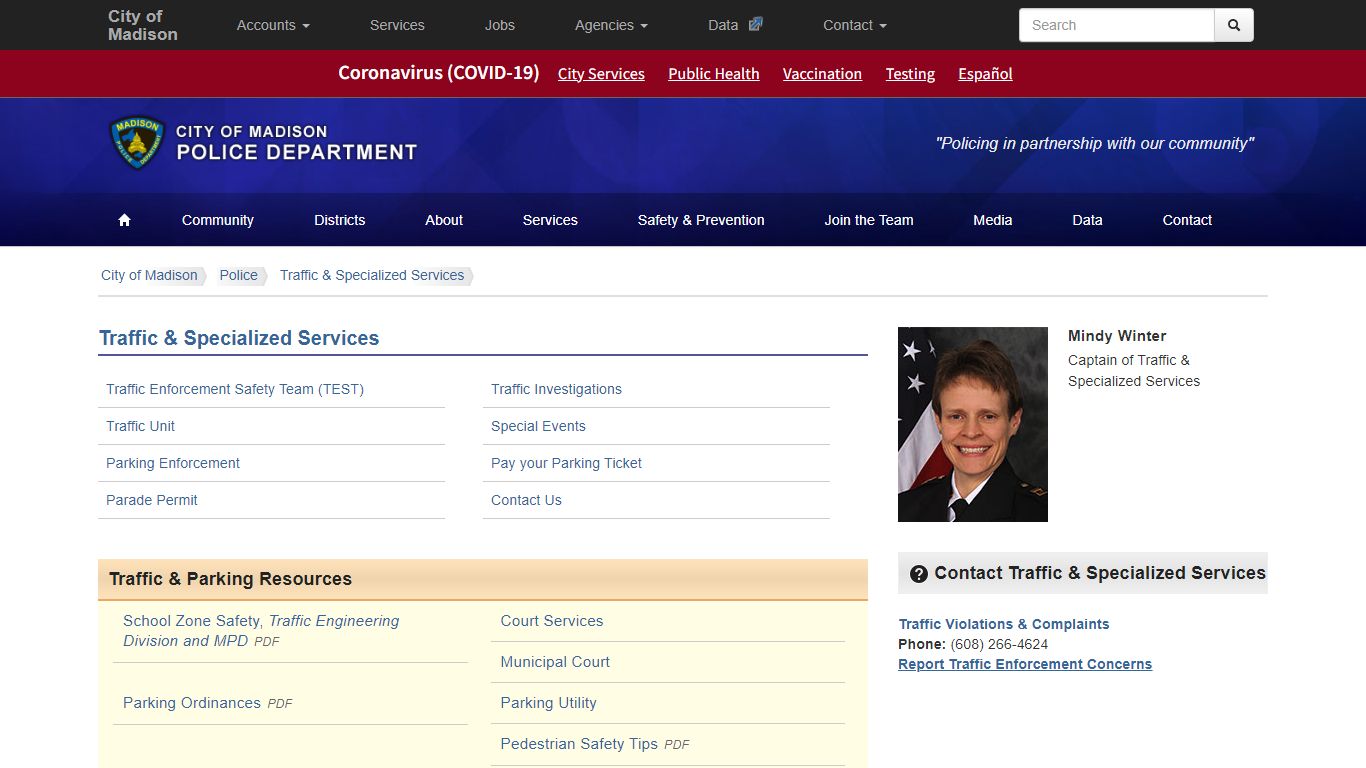Click phone number (608) 266-4624

[x=999, y=644]
